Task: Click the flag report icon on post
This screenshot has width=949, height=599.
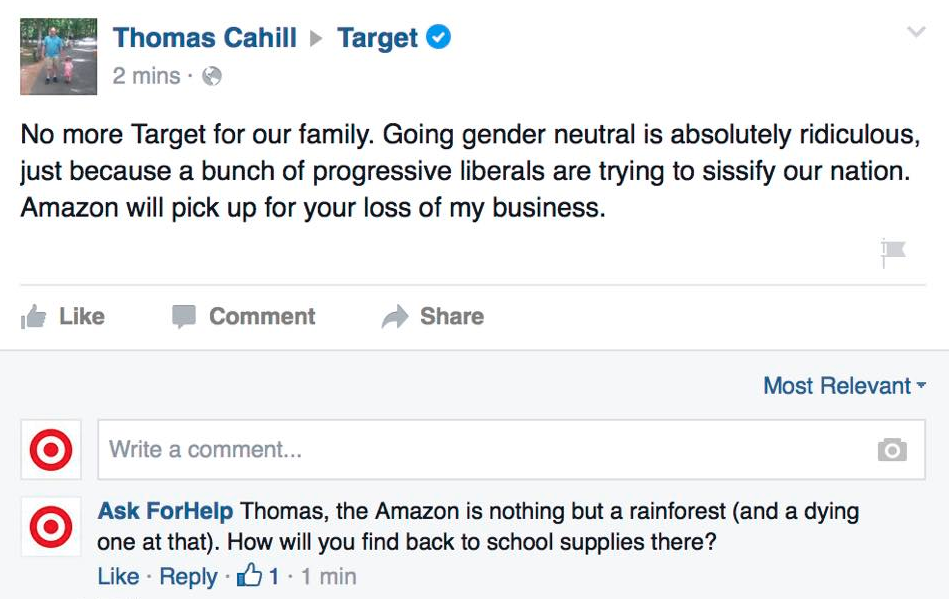Action: tap(893, 252)
